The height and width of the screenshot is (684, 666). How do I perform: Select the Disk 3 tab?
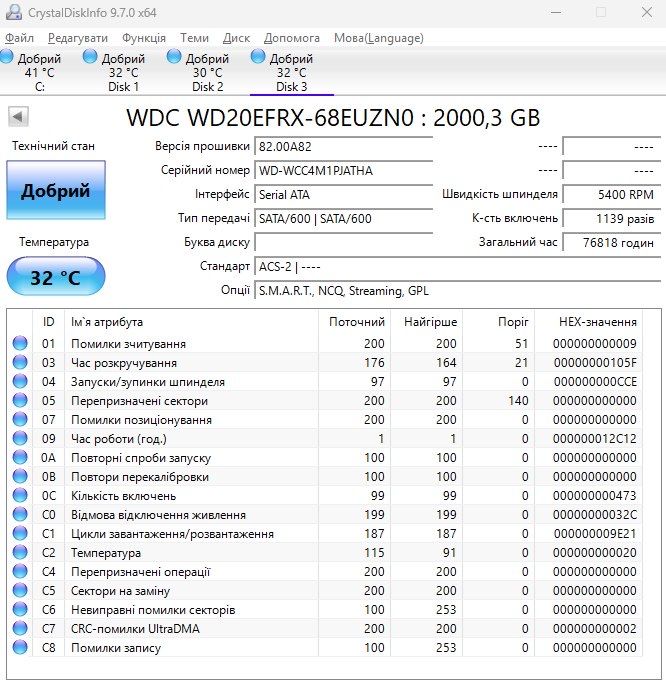pyautogui.click(x=292, y=72)
